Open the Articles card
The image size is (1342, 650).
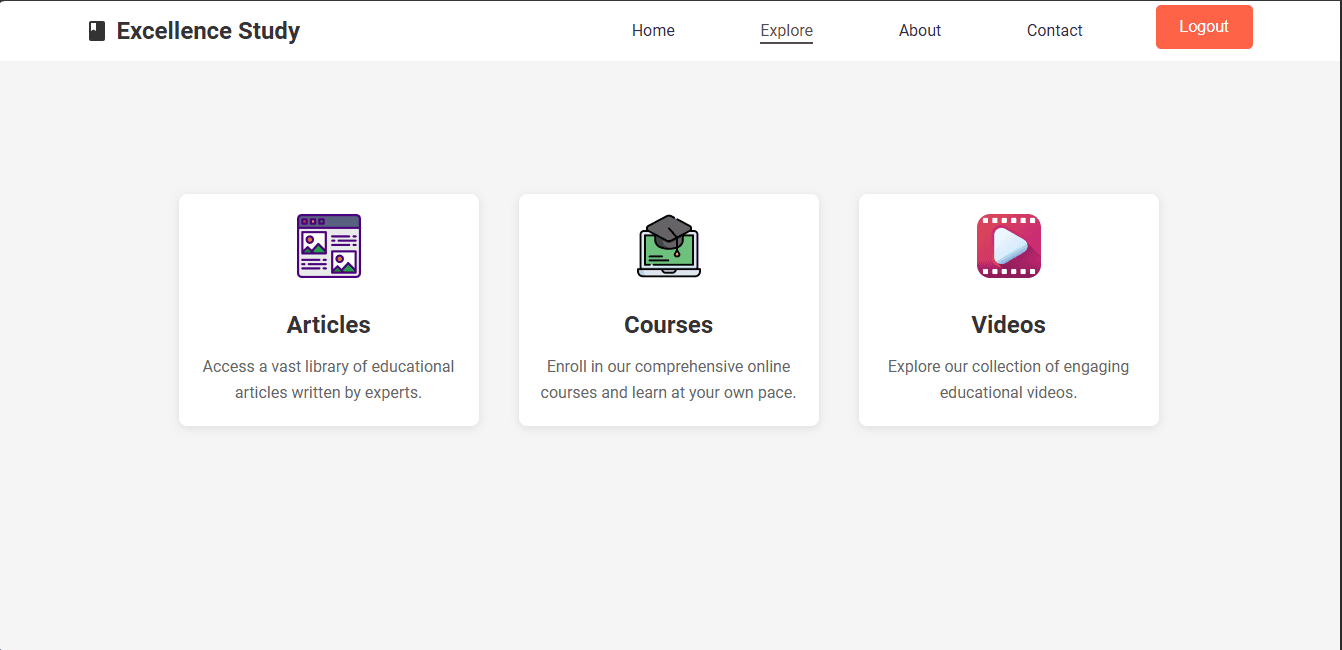(329, 298)
